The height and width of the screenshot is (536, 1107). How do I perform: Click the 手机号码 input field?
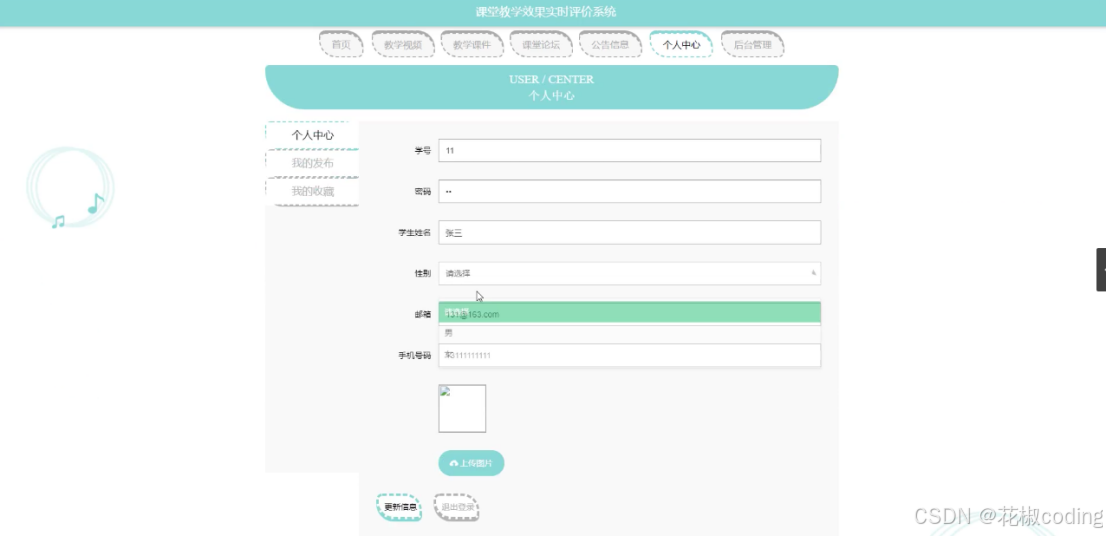(x=629, y=356)
